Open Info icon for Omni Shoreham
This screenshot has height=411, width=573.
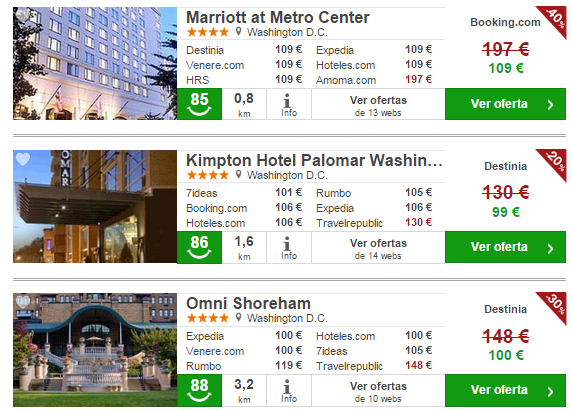(x=289, y=391)
